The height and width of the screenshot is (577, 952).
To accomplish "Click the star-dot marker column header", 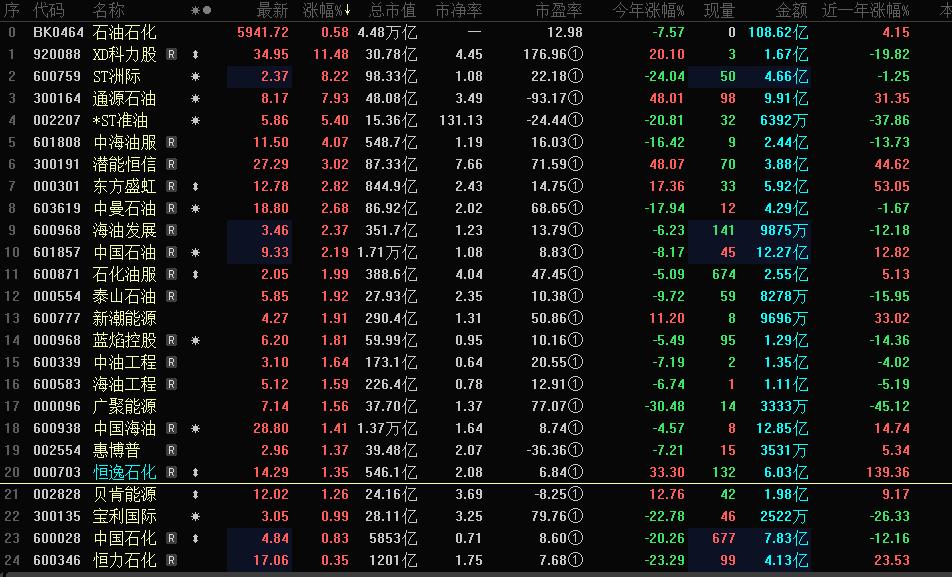I will 201,10.
